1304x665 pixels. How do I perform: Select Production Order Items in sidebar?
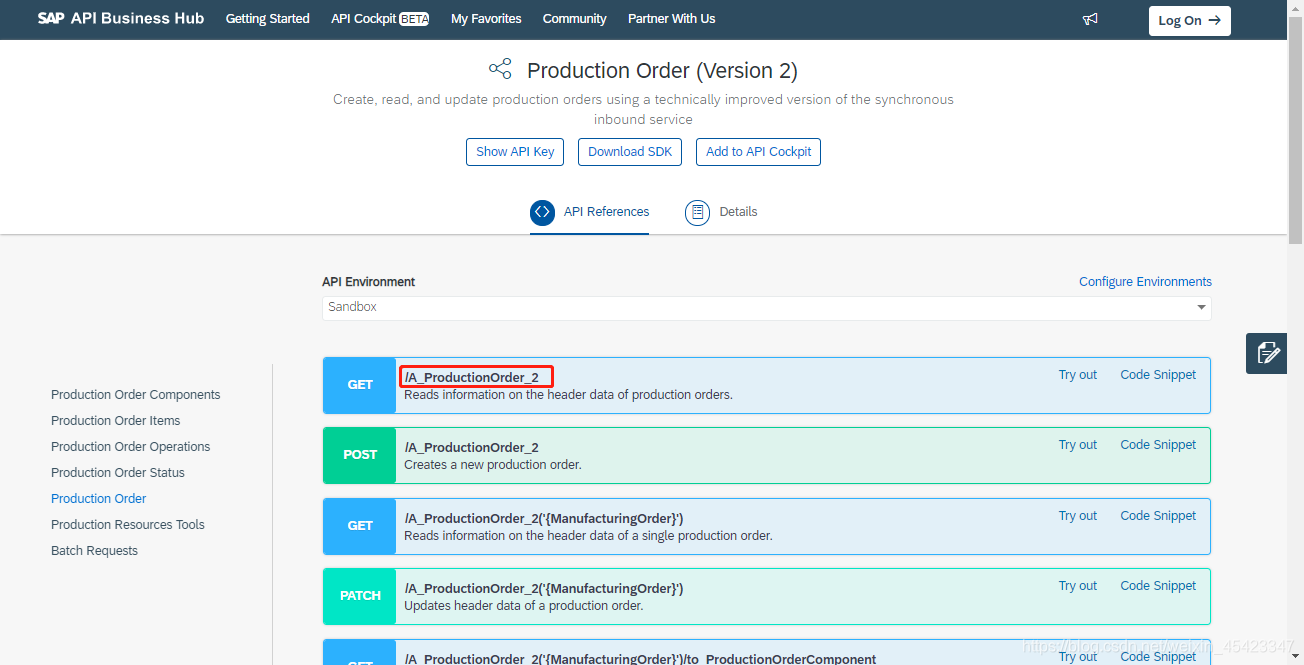click(x=115, y=421)
